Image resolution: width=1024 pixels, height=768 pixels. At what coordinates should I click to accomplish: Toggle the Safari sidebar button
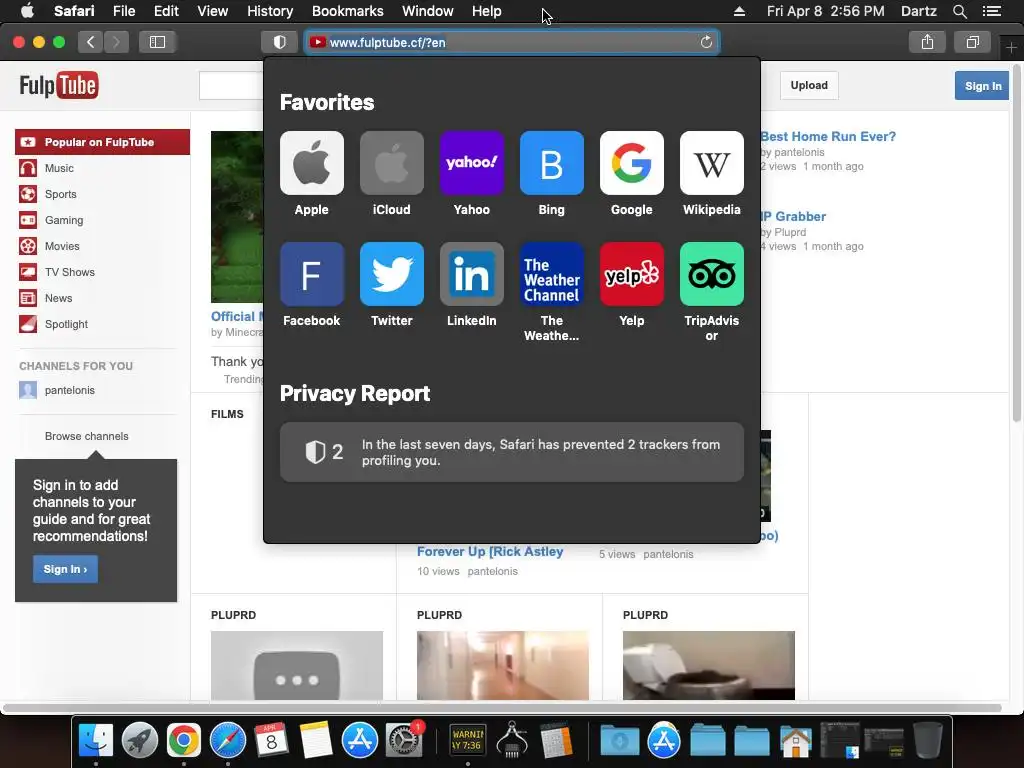point(157,42)
